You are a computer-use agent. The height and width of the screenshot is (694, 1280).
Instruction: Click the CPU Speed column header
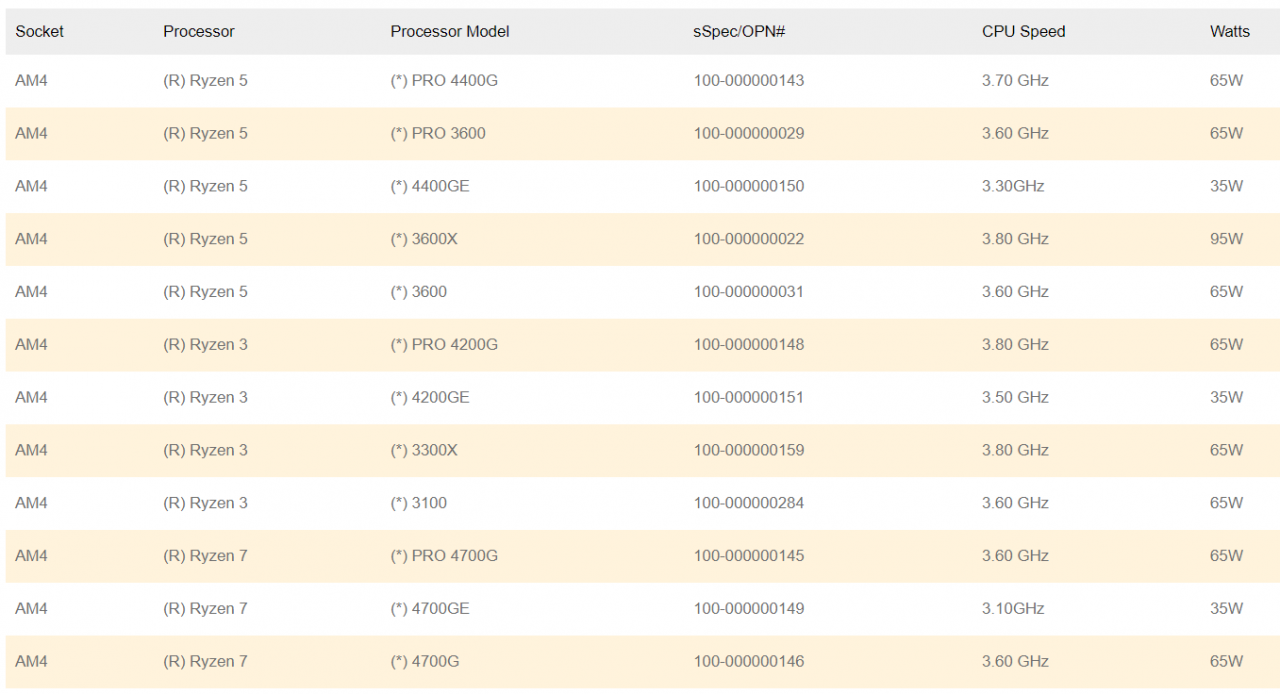pos(1024,32)
